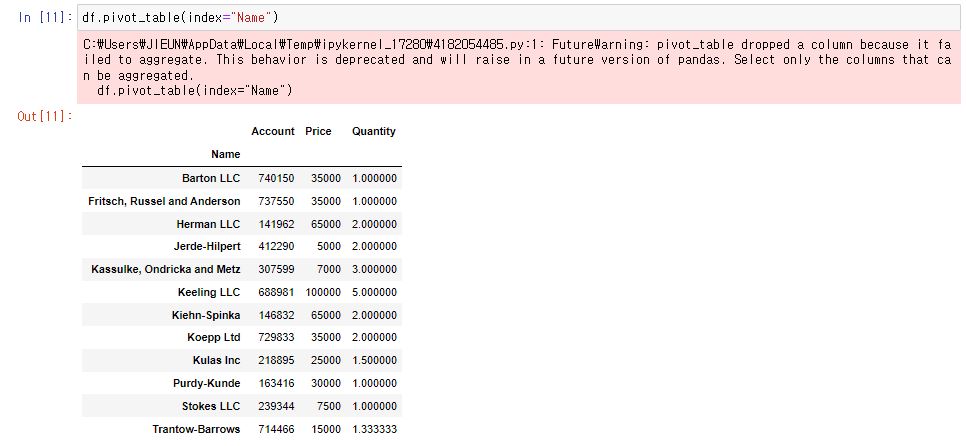This screenshot has width=966, height=446.
Task: Click the Herman LLC row label
Action: 208,224
